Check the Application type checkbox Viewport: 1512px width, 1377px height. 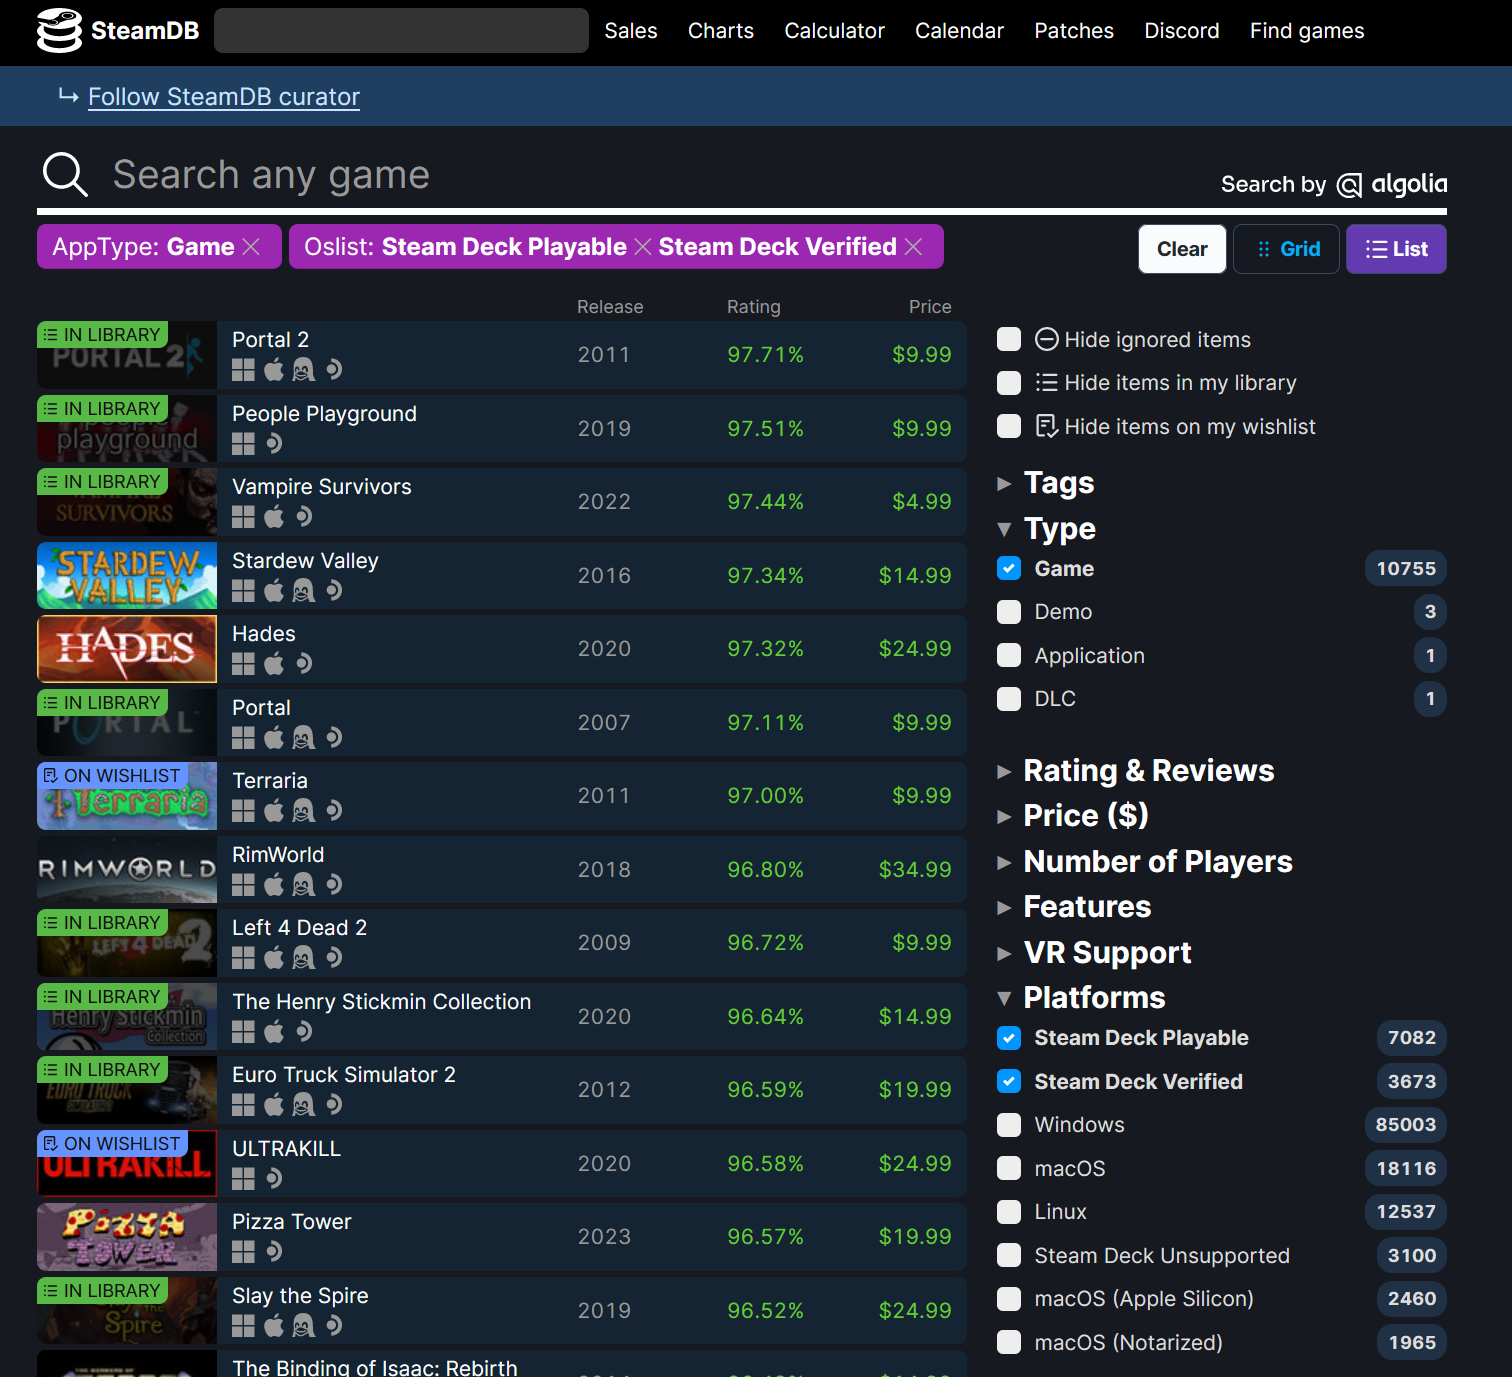click(1009, 655)
